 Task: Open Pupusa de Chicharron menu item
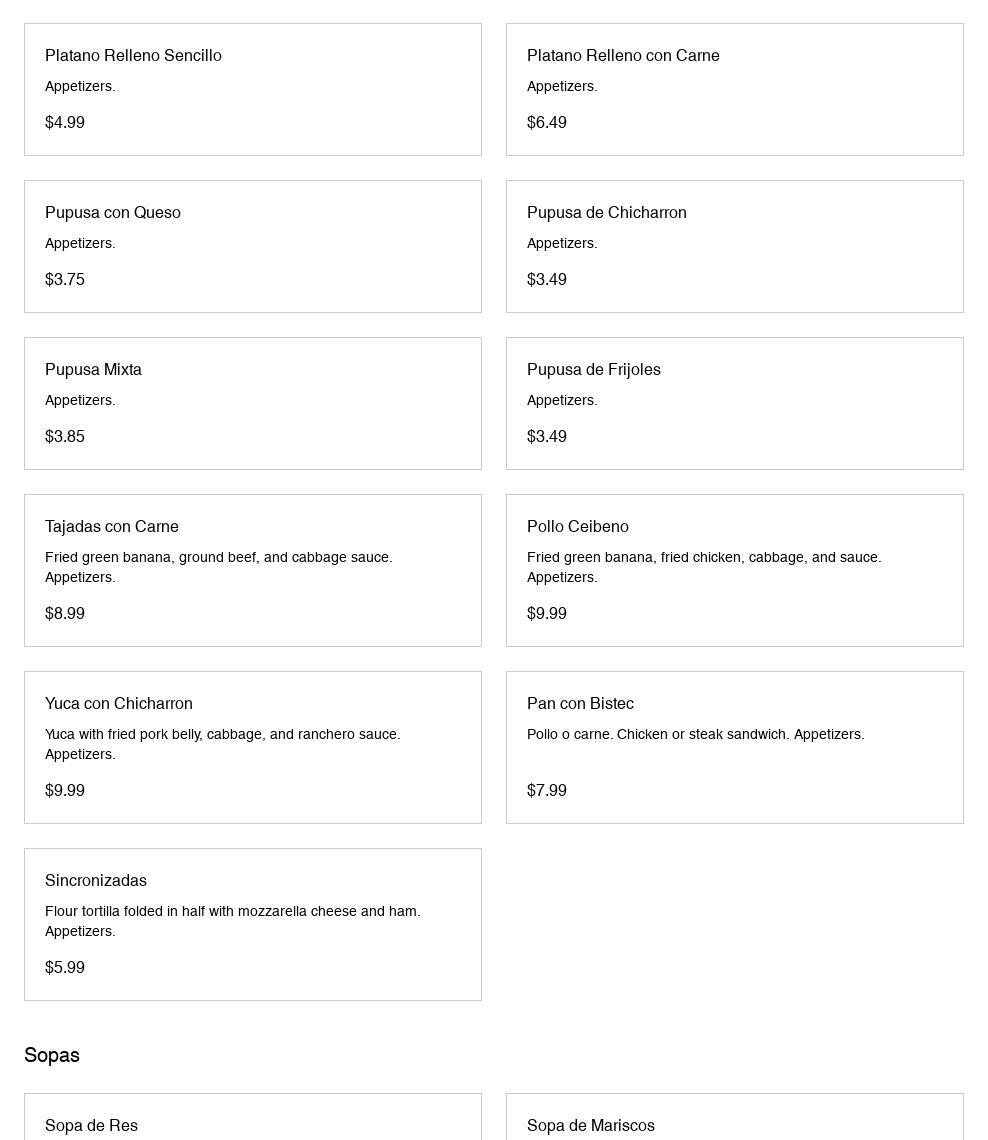pyautogui.click(x=734, y=246)
